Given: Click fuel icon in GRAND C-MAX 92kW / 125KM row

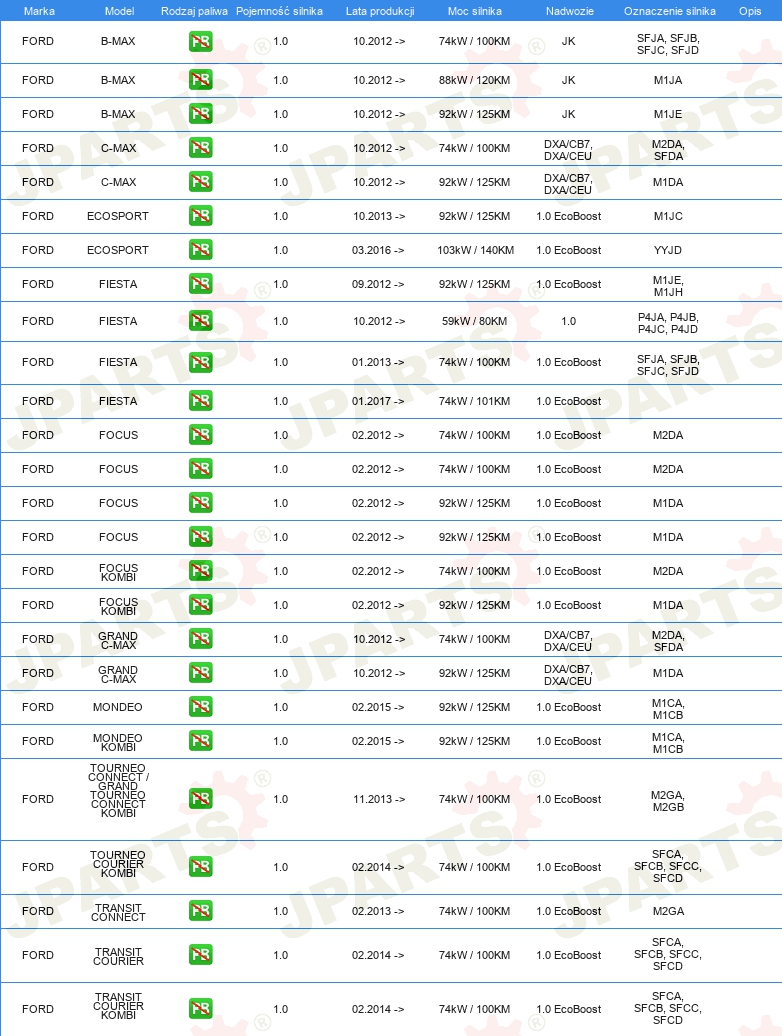Looking at the screenshot, I should coord(201,673).
